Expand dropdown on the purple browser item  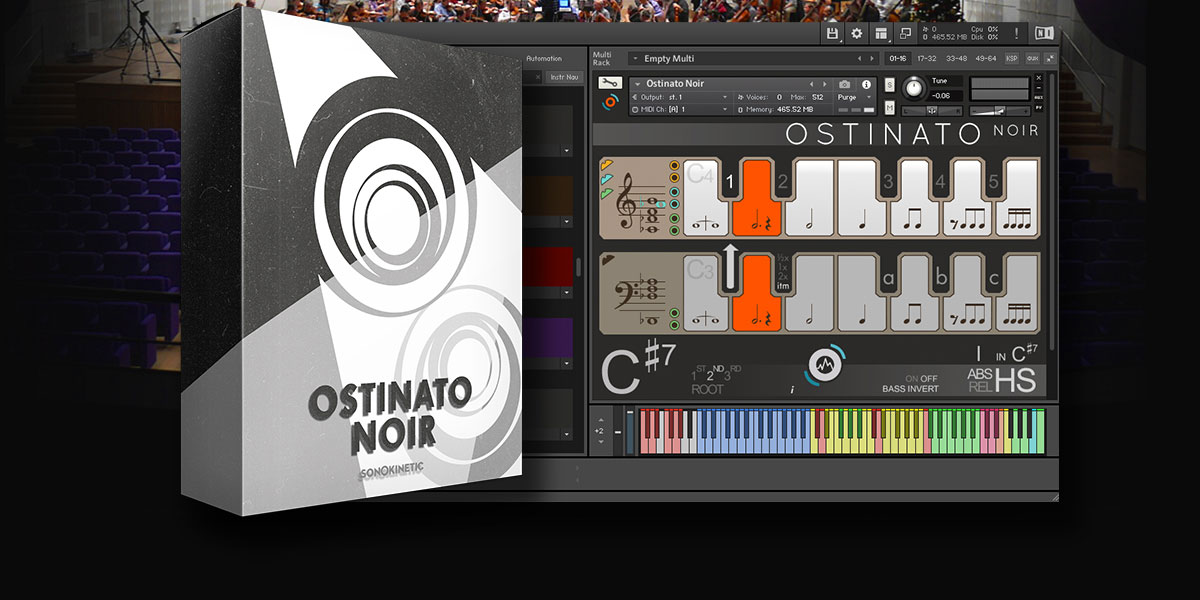pos(567,364)
